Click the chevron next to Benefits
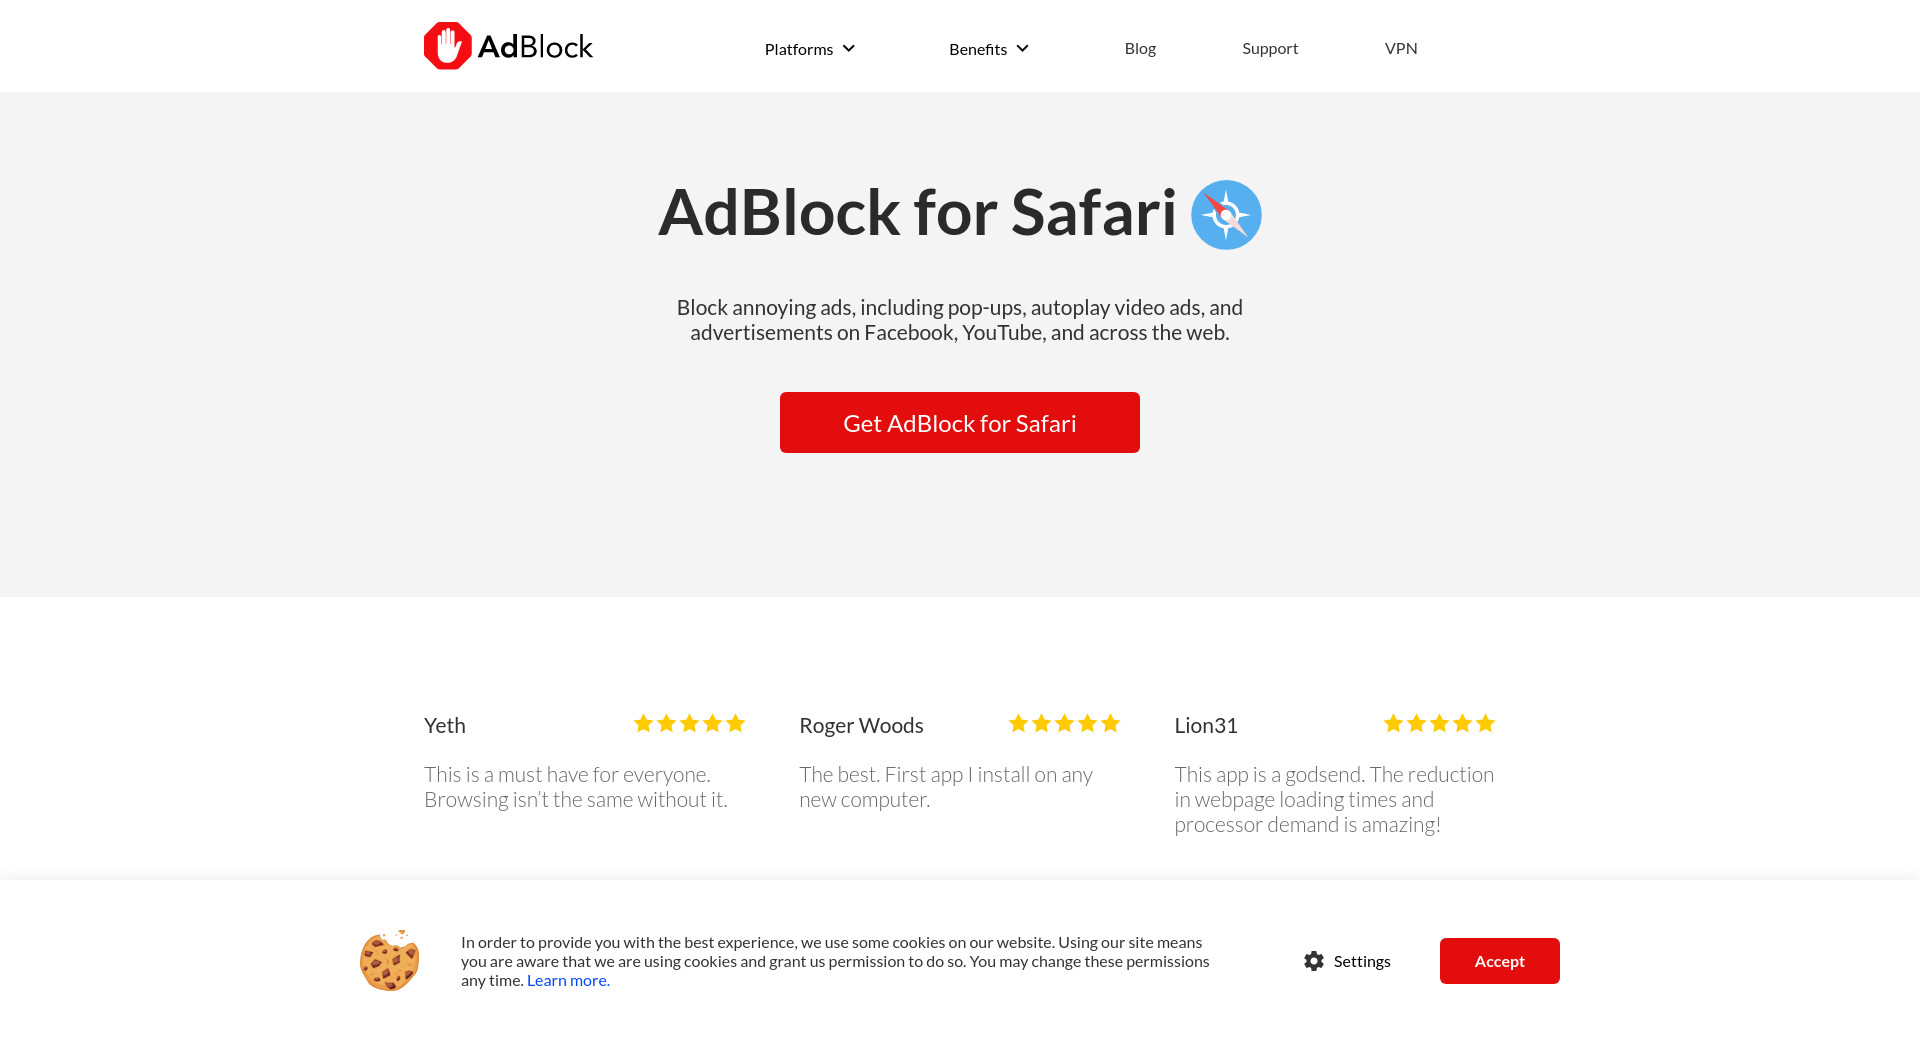The width and height of the screenshot is (1920, 1050). point(1022,48)
